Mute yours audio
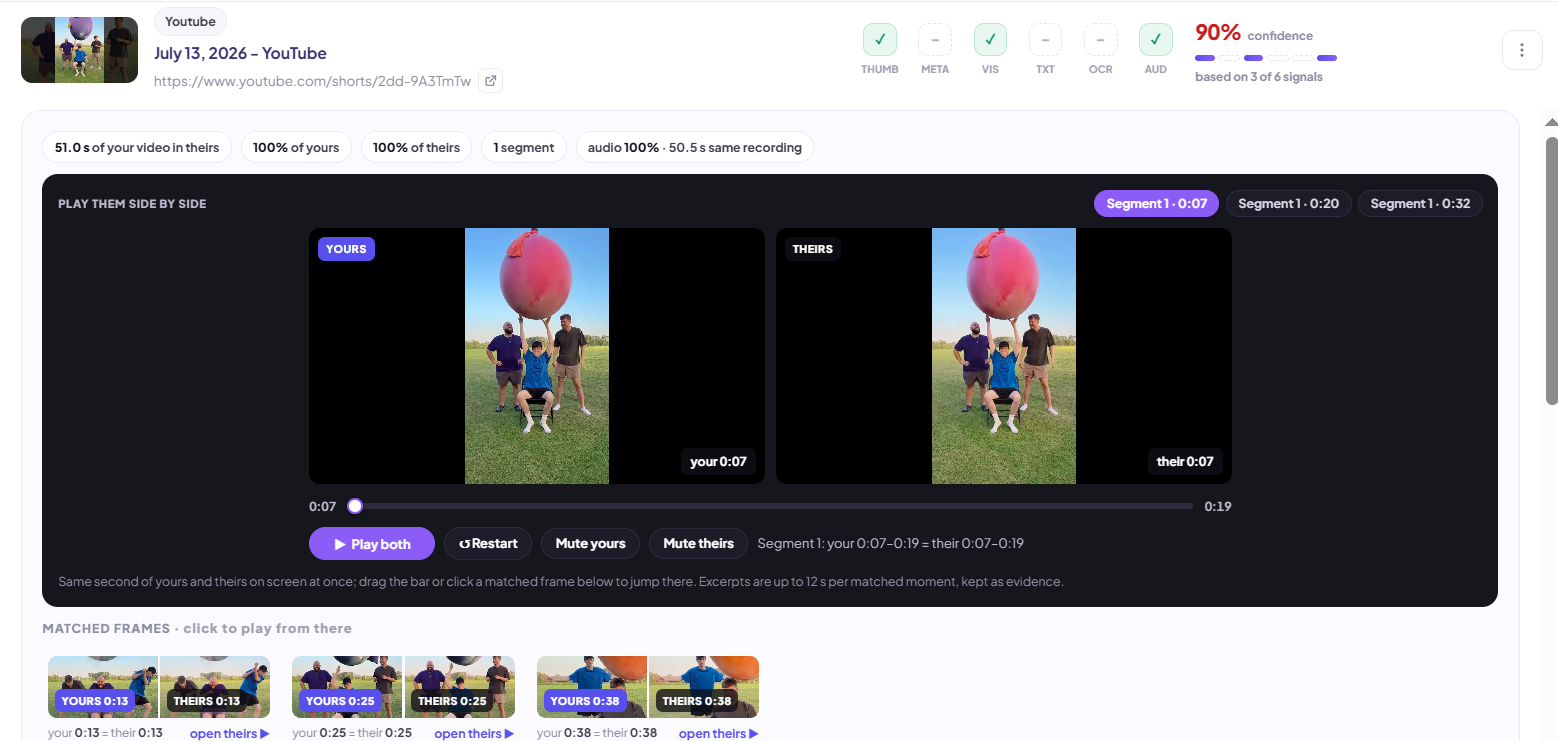Screen dimensions: 1558x741 point(591,544)
